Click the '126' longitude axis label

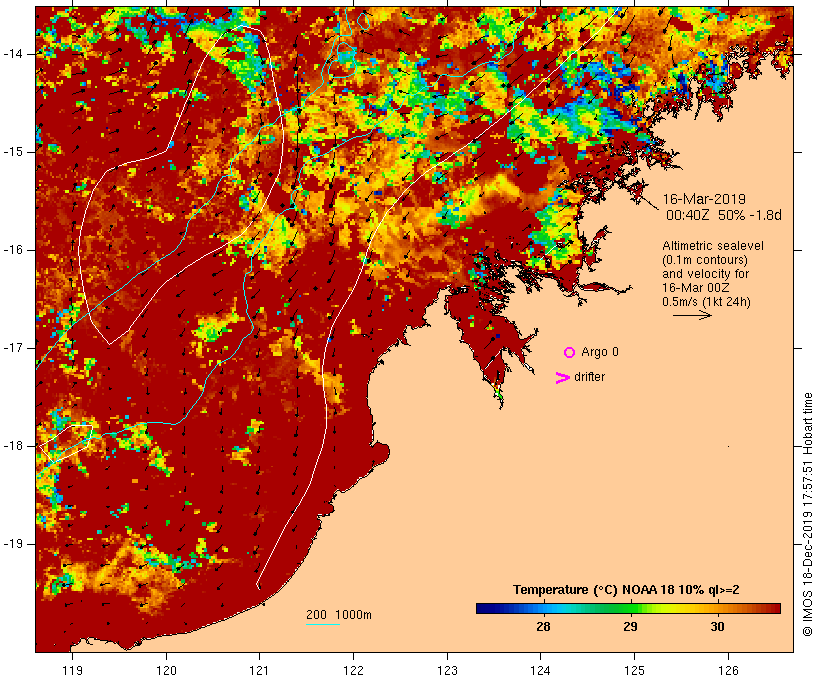[x=728, y=671]
